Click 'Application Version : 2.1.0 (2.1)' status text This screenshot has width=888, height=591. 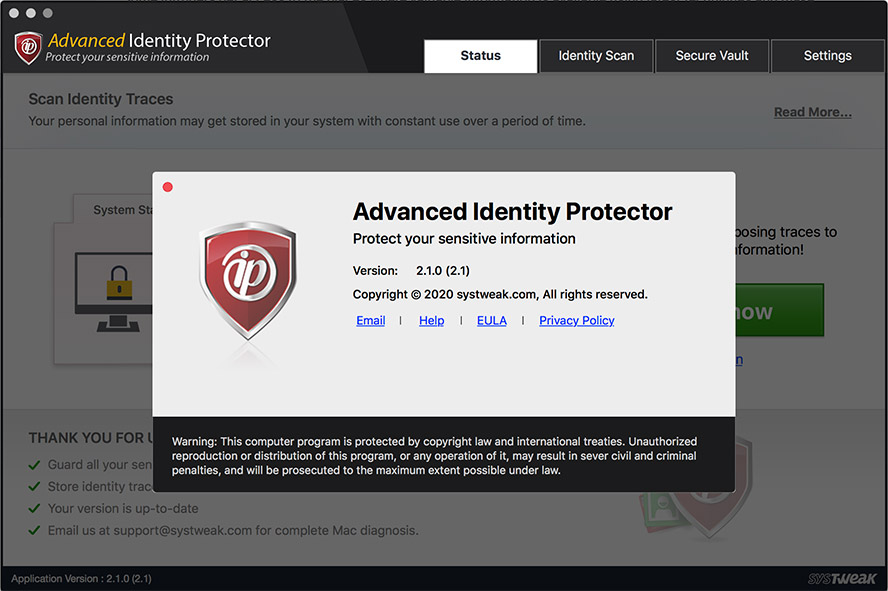[81, 579]
